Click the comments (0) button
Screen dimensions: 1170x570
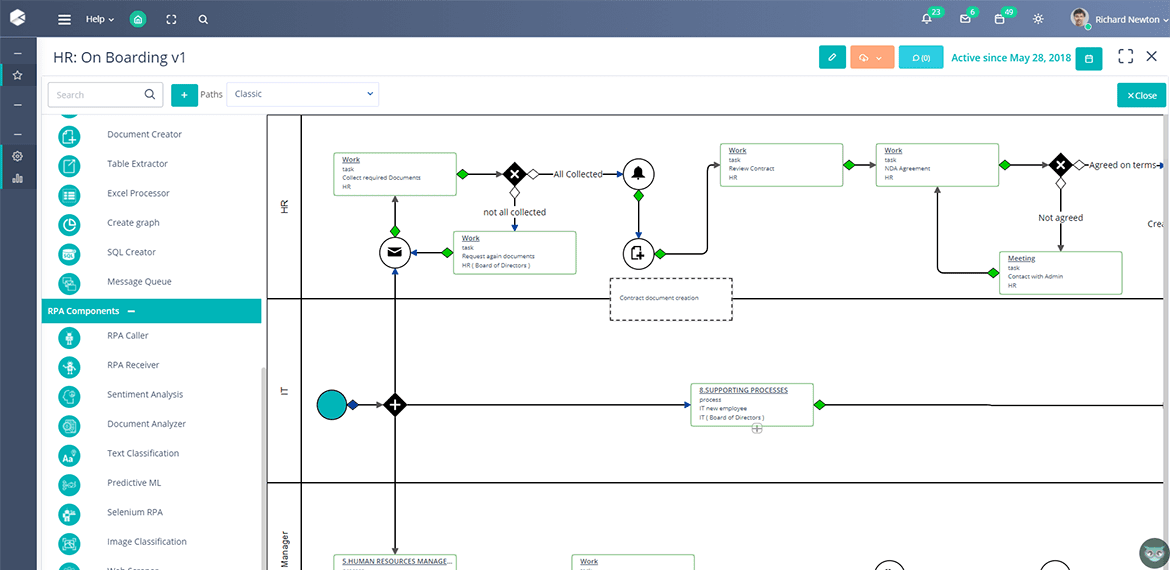click(x=920, y=58)
